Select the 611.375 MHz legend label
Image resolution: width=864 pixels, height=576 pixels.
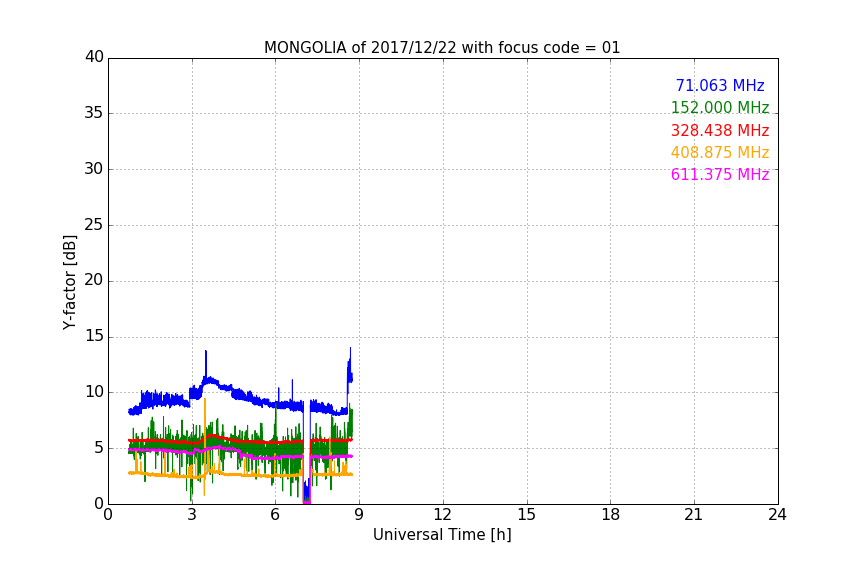click(x=720, y=175)
